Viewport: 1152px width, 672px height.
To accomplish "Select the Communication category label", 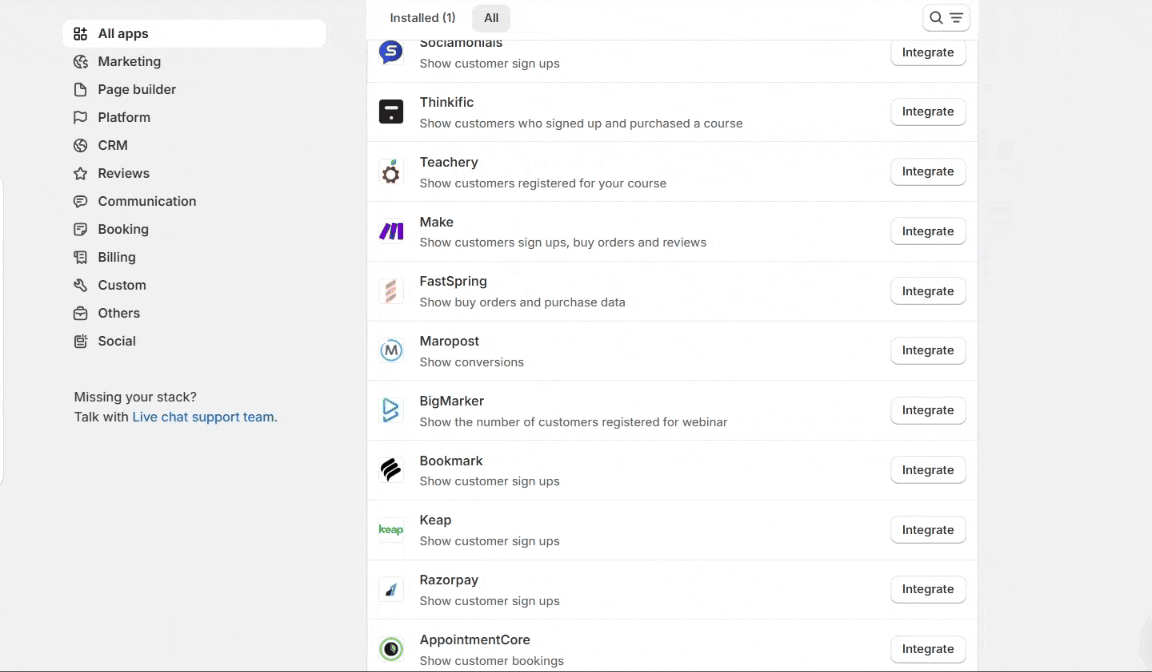I will click(147, 201).
